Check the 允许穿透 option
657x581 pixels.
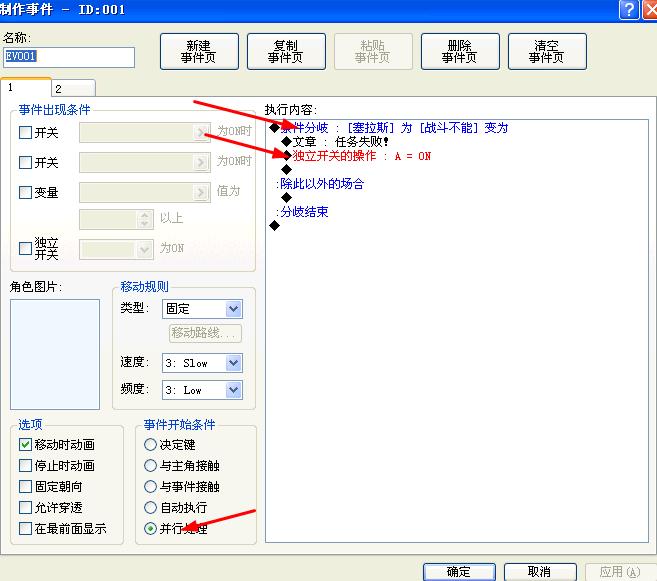[26, 508]
